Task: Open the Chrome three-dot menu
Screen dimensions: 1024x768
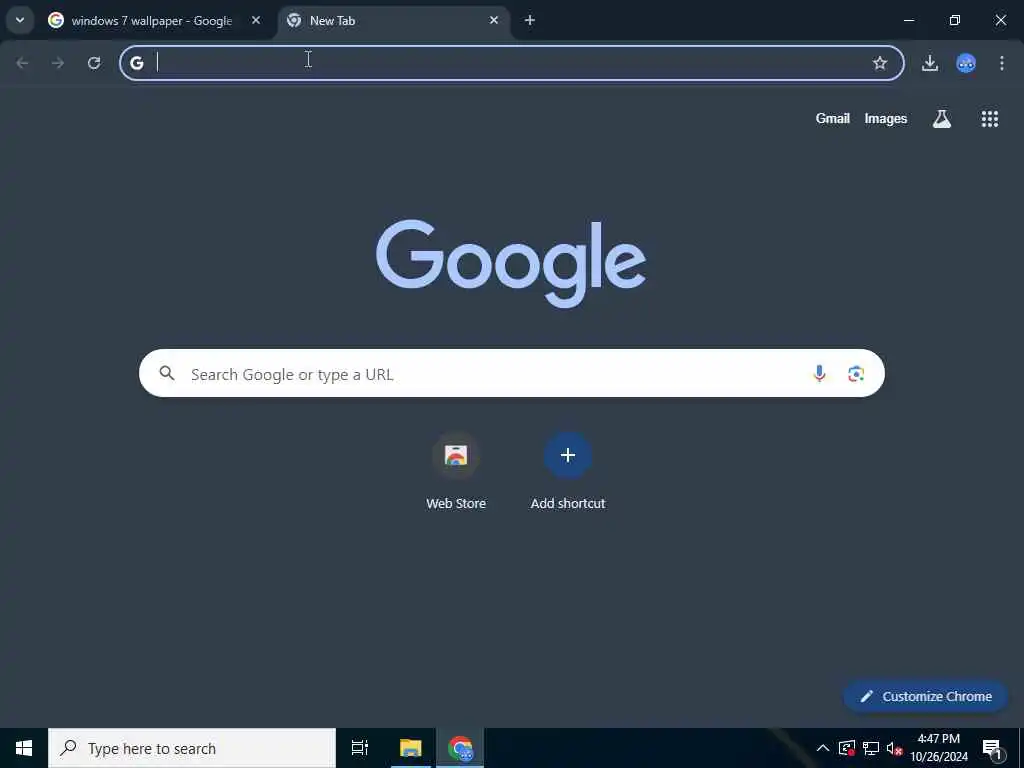Action: pyautogui.click(x=1002, y=63)
